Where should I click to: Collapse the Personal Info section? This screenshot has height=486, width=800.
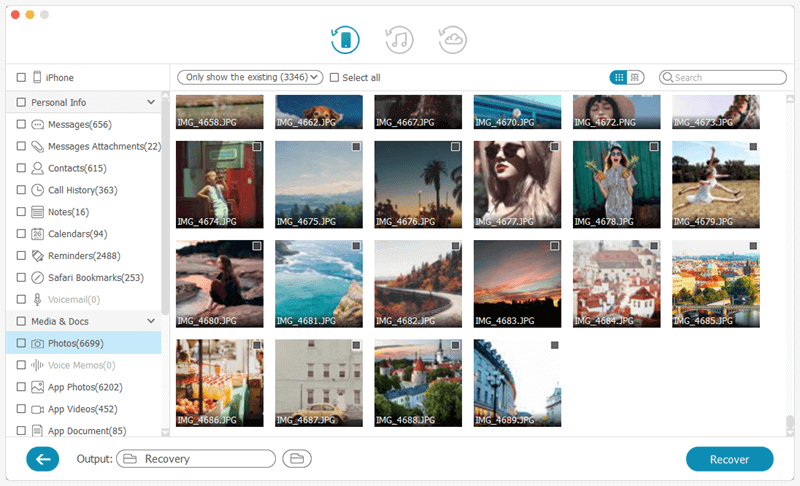[151, 102]
